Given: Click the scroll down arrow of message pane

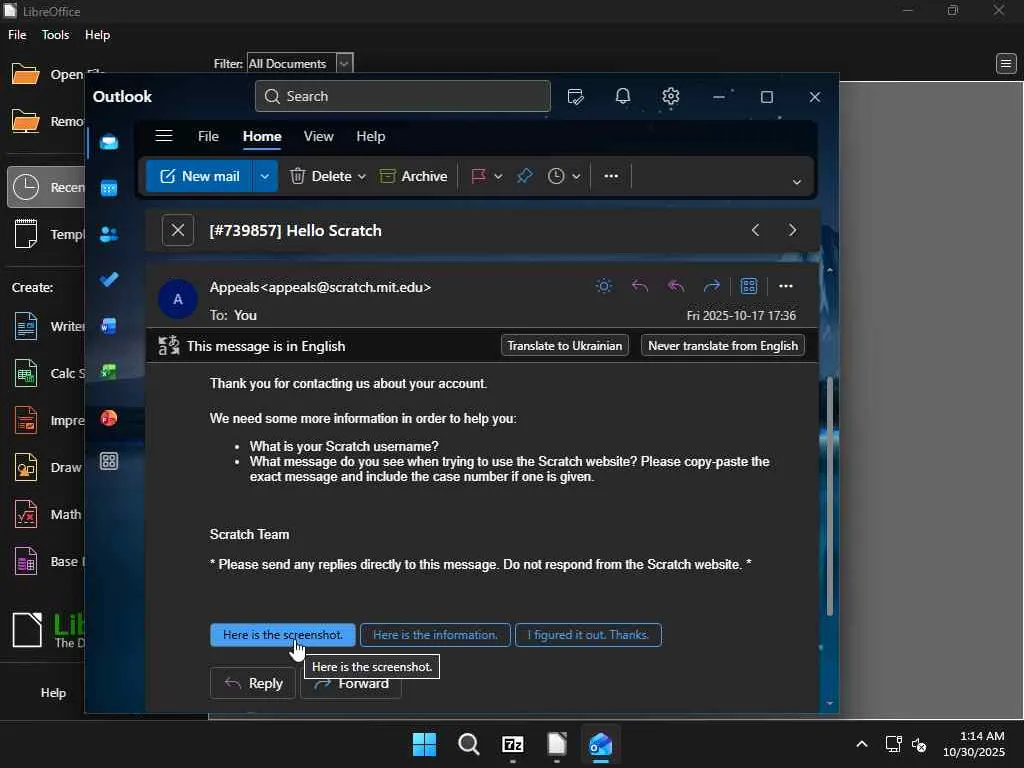Looking at the screenshot, I should (x=829, y=703).
